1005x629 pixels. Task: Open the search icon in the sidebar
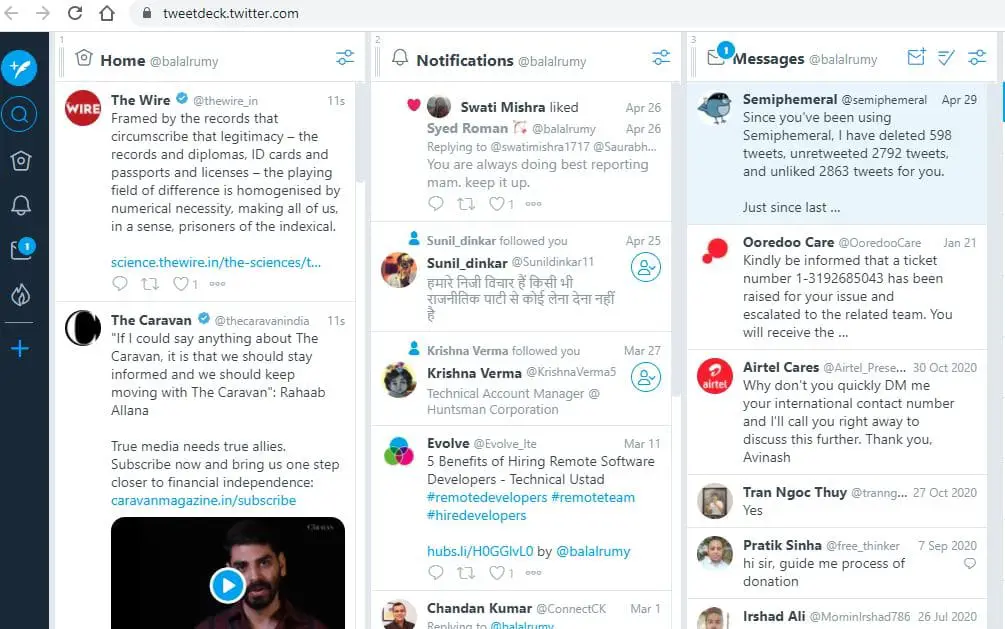(19, 114)
